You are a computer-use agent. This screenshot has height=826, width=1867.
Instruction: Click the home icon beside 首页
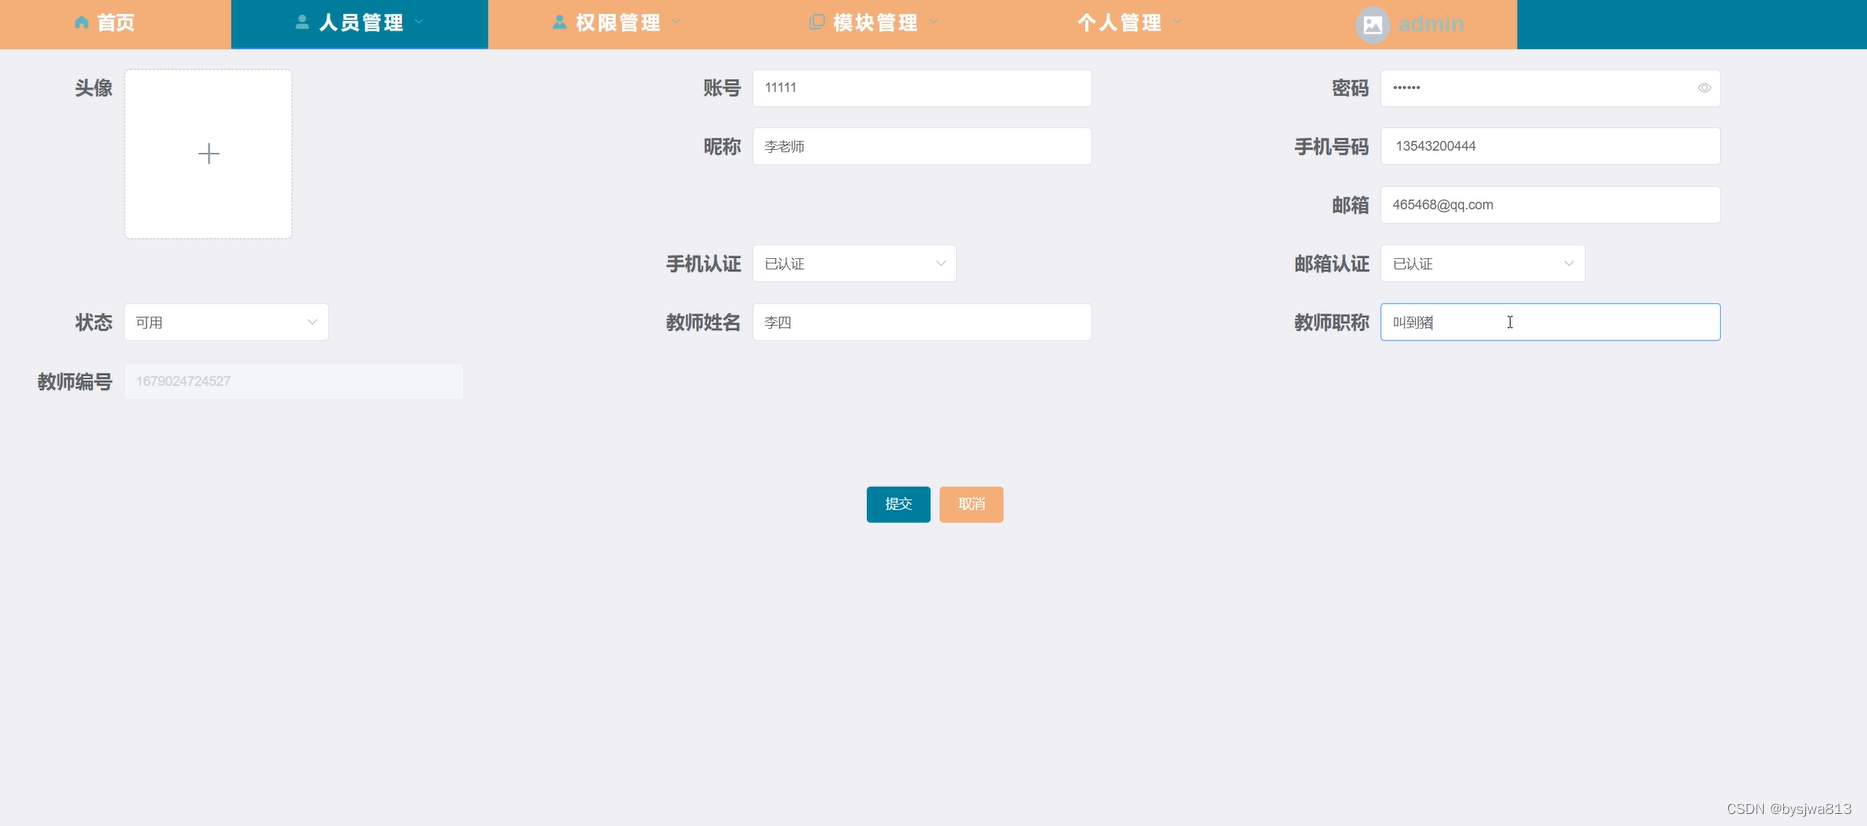coord(82,22)
